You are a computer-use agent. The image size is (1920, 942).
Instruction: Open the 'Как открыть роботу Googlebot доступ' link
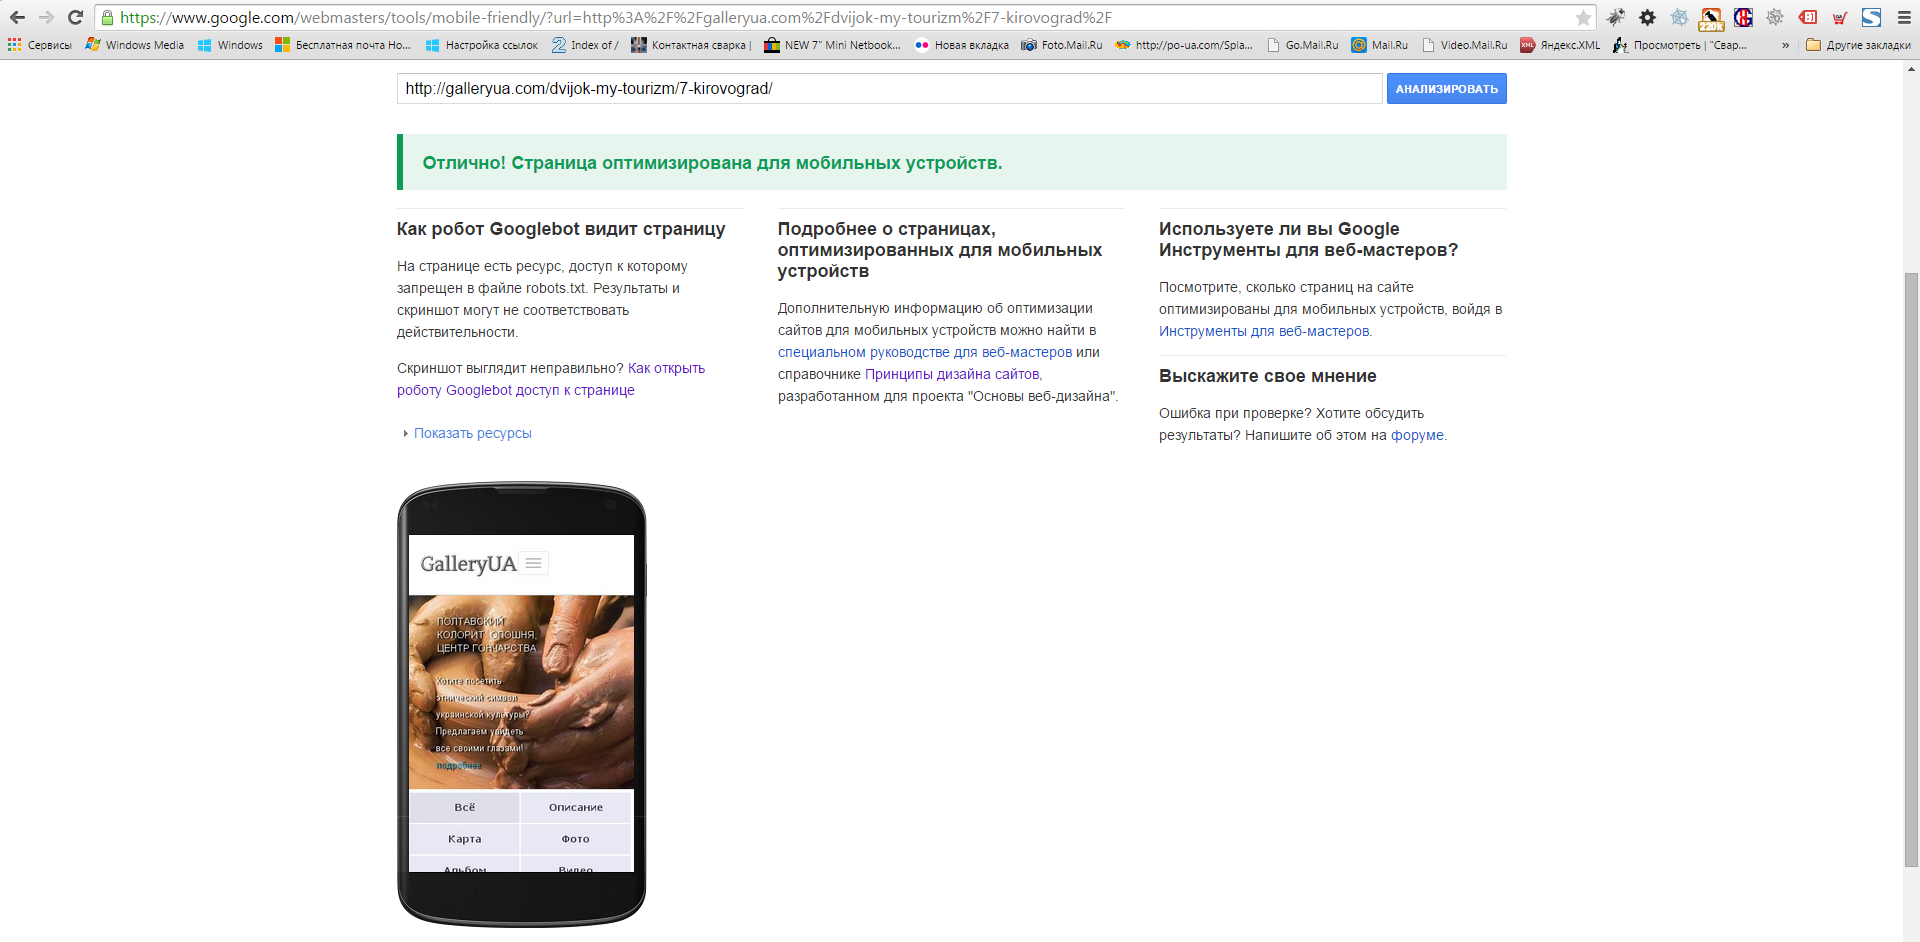pyautogui.click(x=551, y=379)
